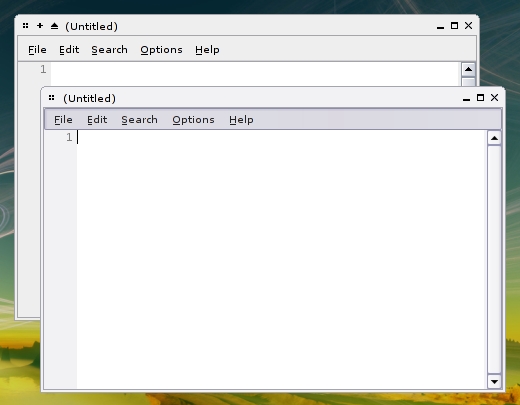This screenshot has height=405, width=520.
Task: Open Options menu in back window
Action: tap(161, 50)
